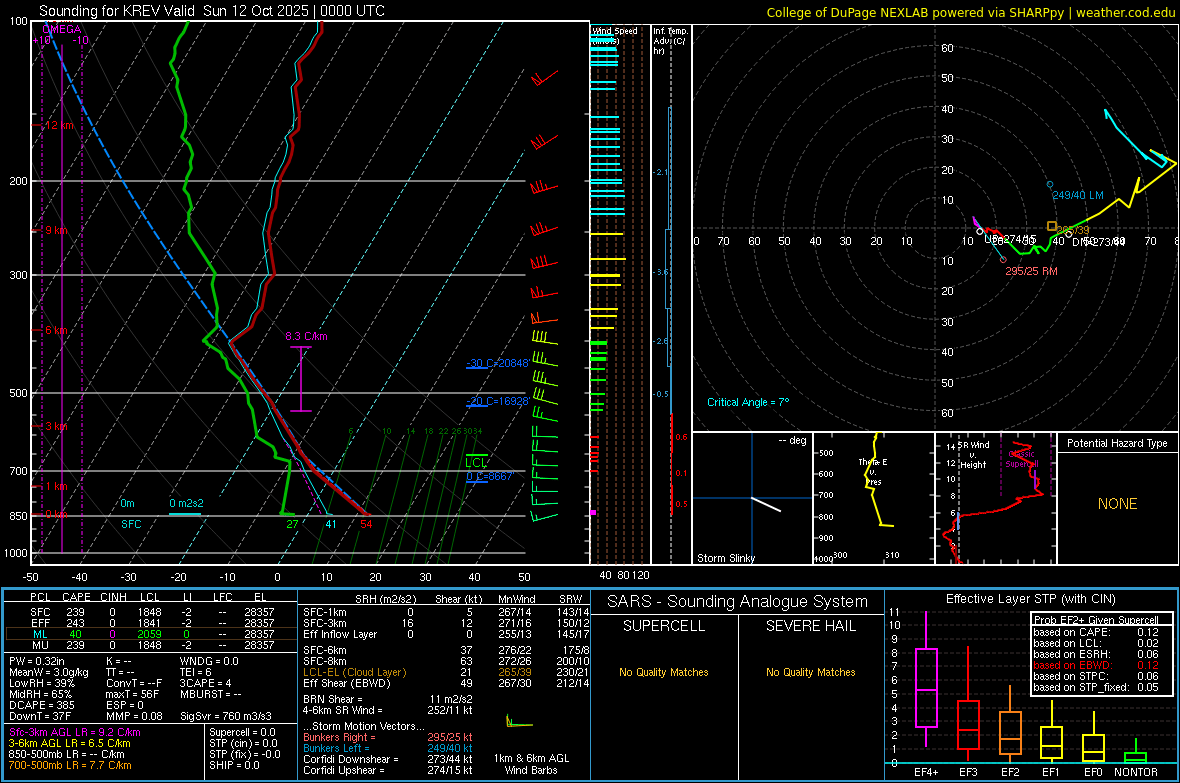Click the 'Eff Inflow Layer' row
The width and height of the screenshot is (1180, 783).
(446, 634)
